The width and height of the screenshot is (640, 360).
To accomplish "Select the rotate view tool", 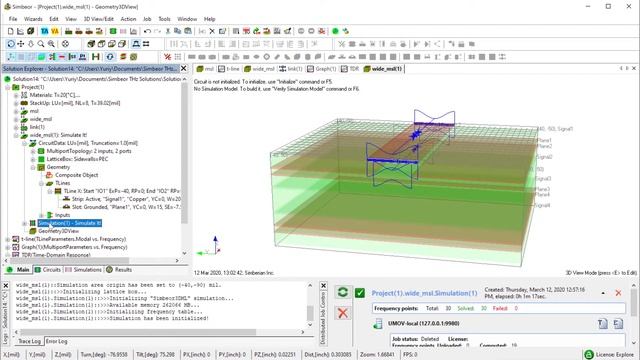I will 11,44.
